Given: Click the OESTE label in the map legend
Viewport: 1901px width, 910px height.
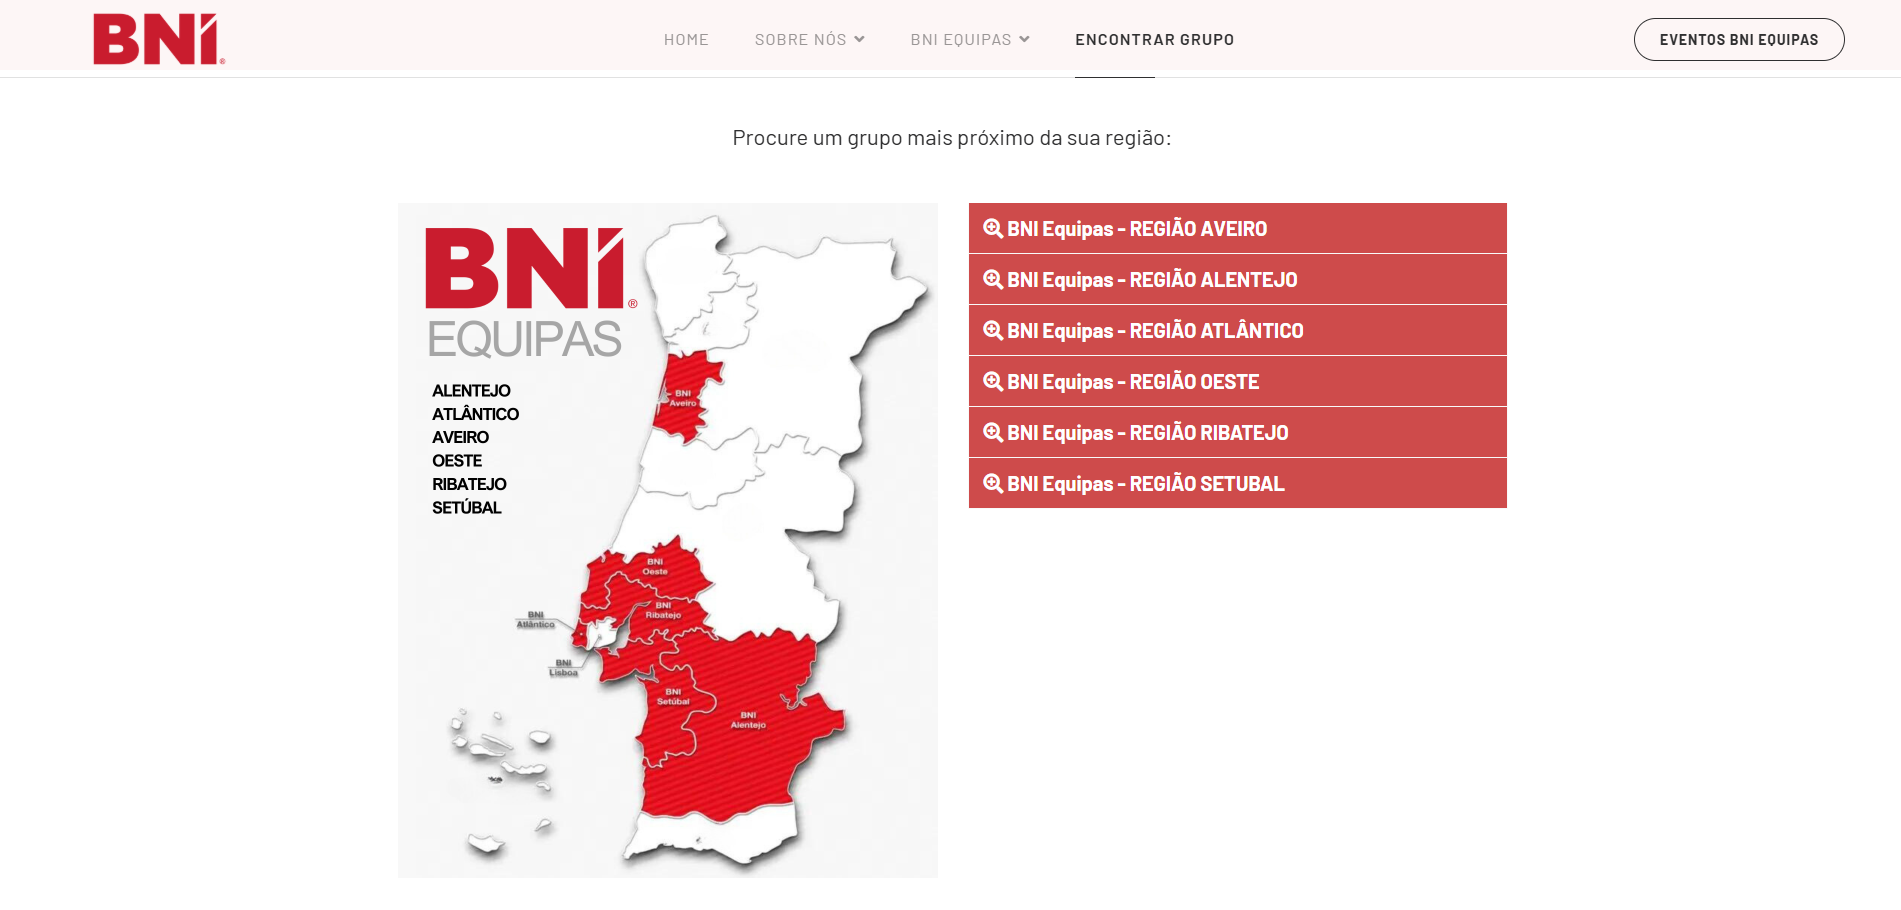Looking at the screenshot, I should [x=457, y=461].
